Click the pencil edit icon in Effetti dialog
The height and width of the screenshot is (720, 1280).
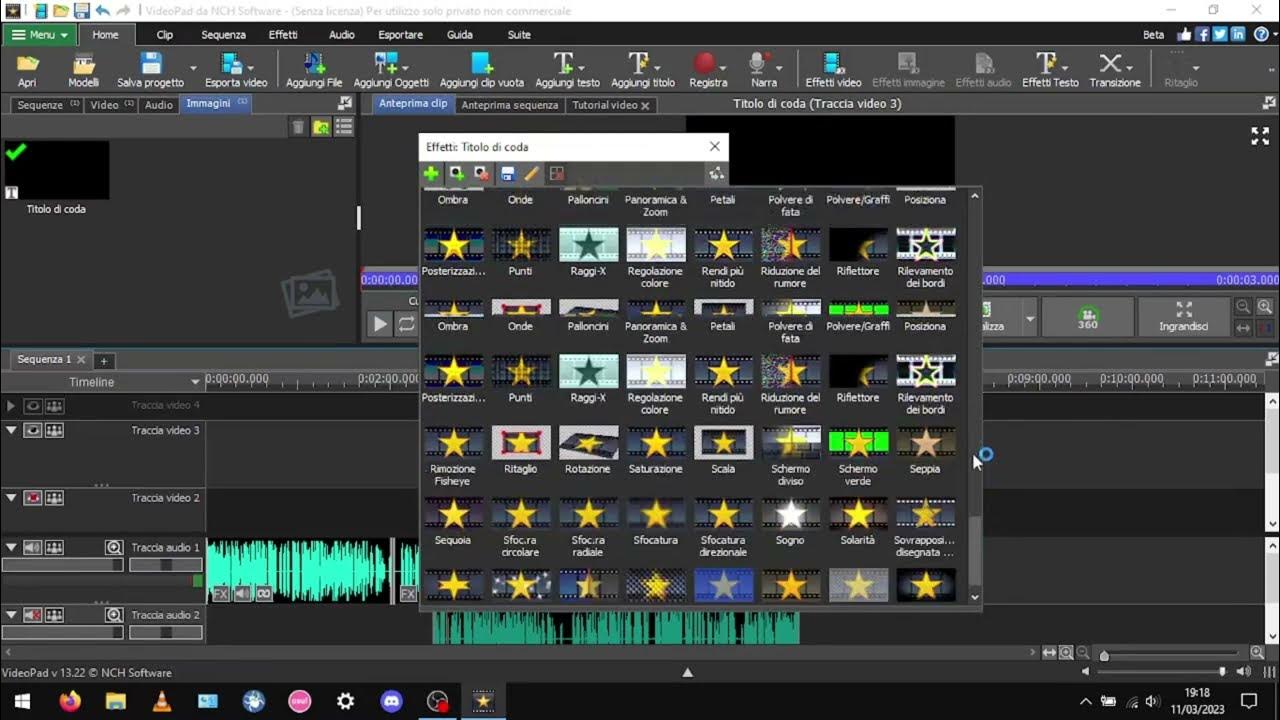coord(532,174)
